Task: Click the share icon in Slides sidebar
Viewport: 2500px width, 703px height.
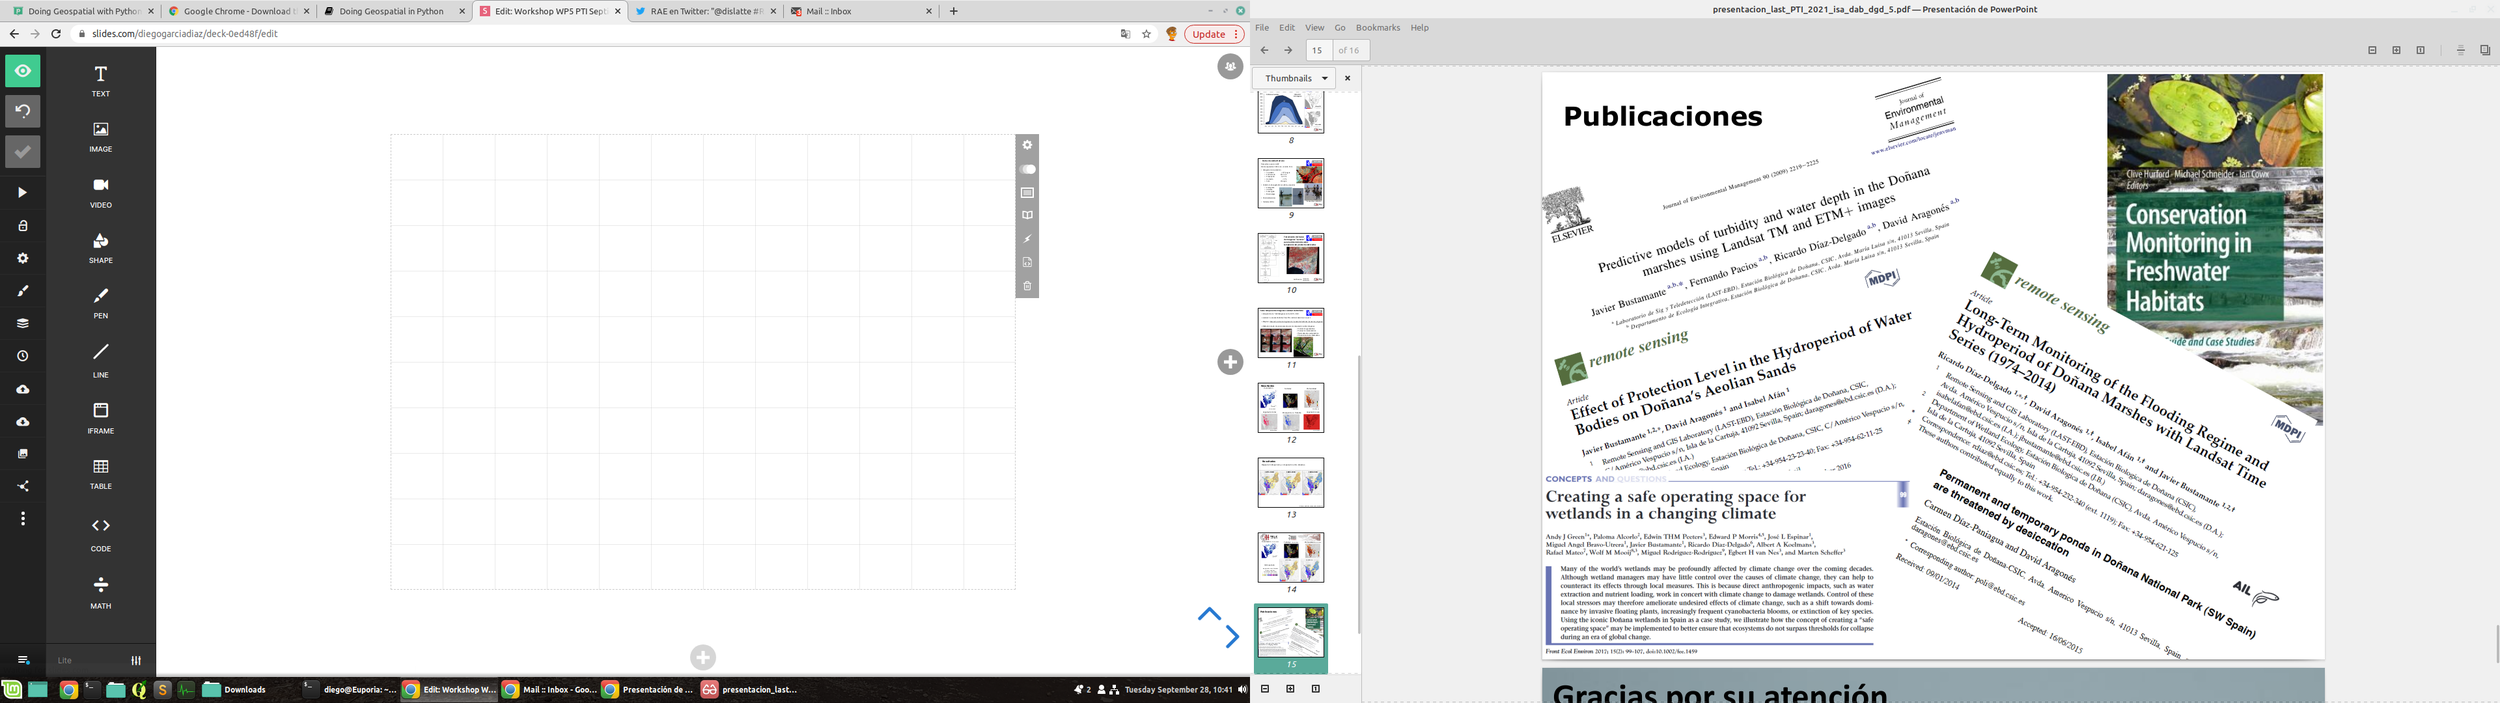Action: [x=23, y=486]
